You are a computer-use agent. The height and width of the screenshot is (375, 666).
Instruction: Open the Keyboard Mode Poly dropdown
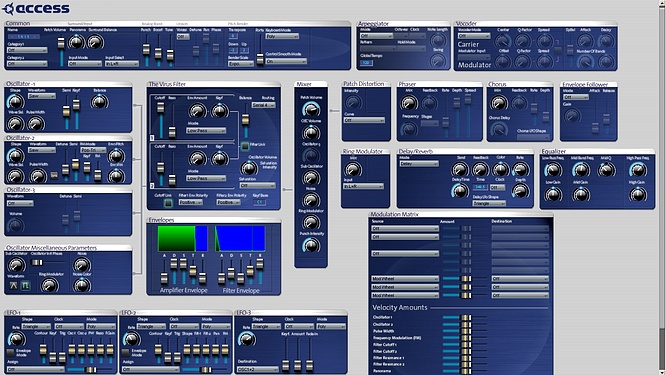(x=282, y=37)
